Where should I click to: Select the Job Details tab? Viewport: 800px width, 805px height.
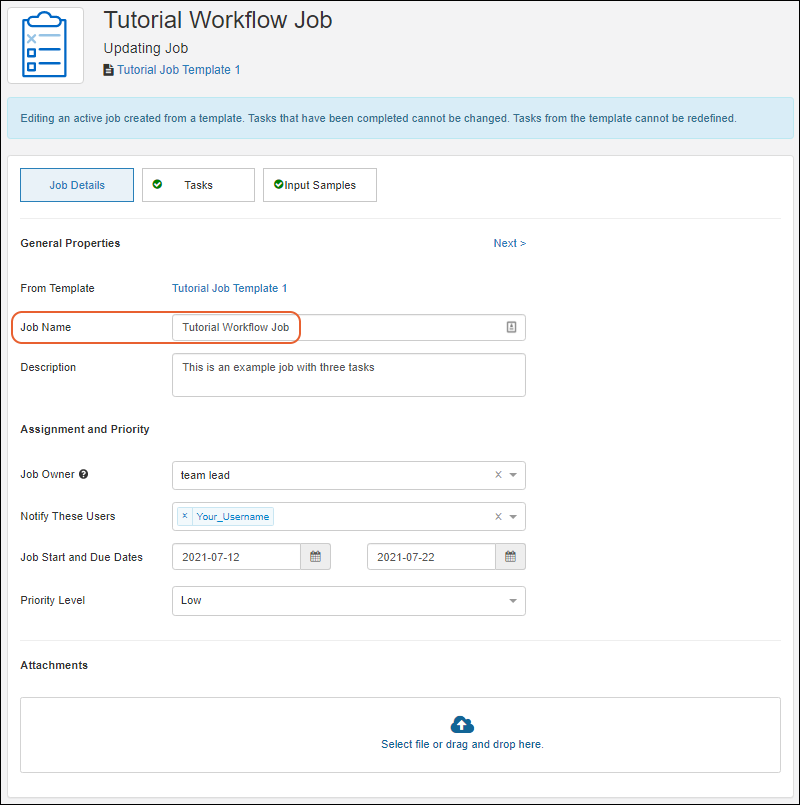[77, 185]
